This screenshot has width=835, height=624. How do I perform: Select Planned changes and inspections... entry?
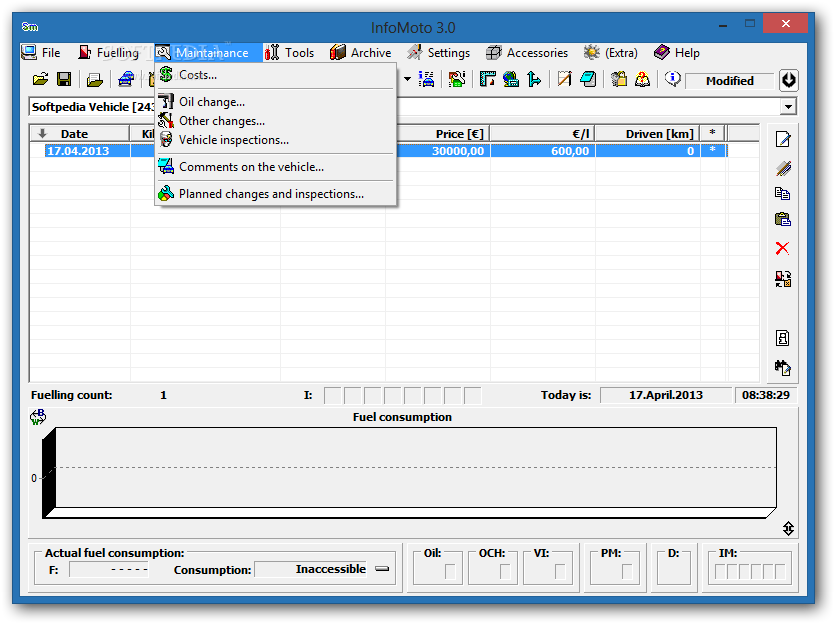pyautogui.click(x=276, y=194)
